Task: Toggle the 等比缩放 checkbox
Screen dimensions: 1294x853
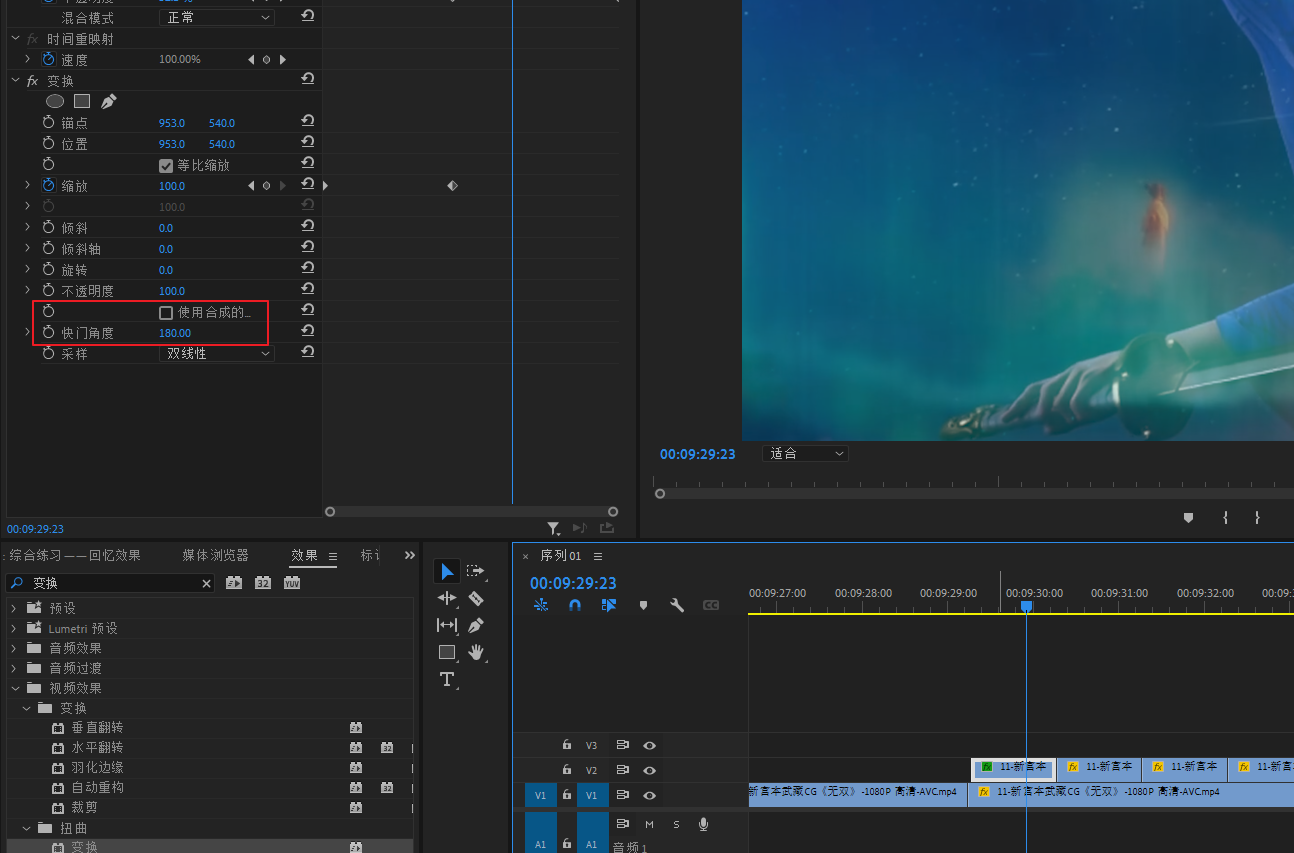Action: [166, 165]
